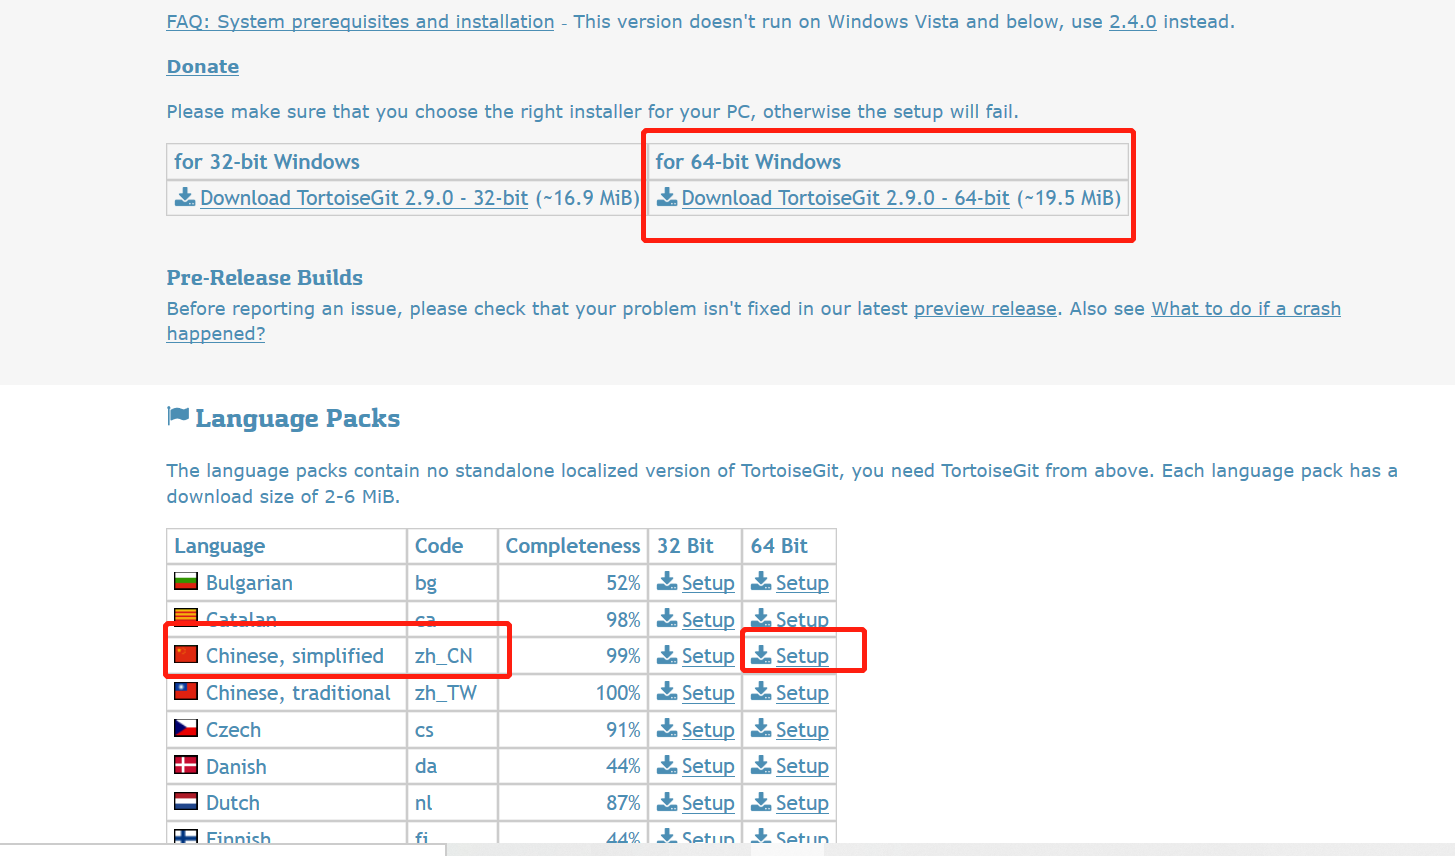Click Chinese simplified 64 Bit download icon
The height and width of the screenshot is (856, 1455).
pyautogui.click(x=761, y=655)
